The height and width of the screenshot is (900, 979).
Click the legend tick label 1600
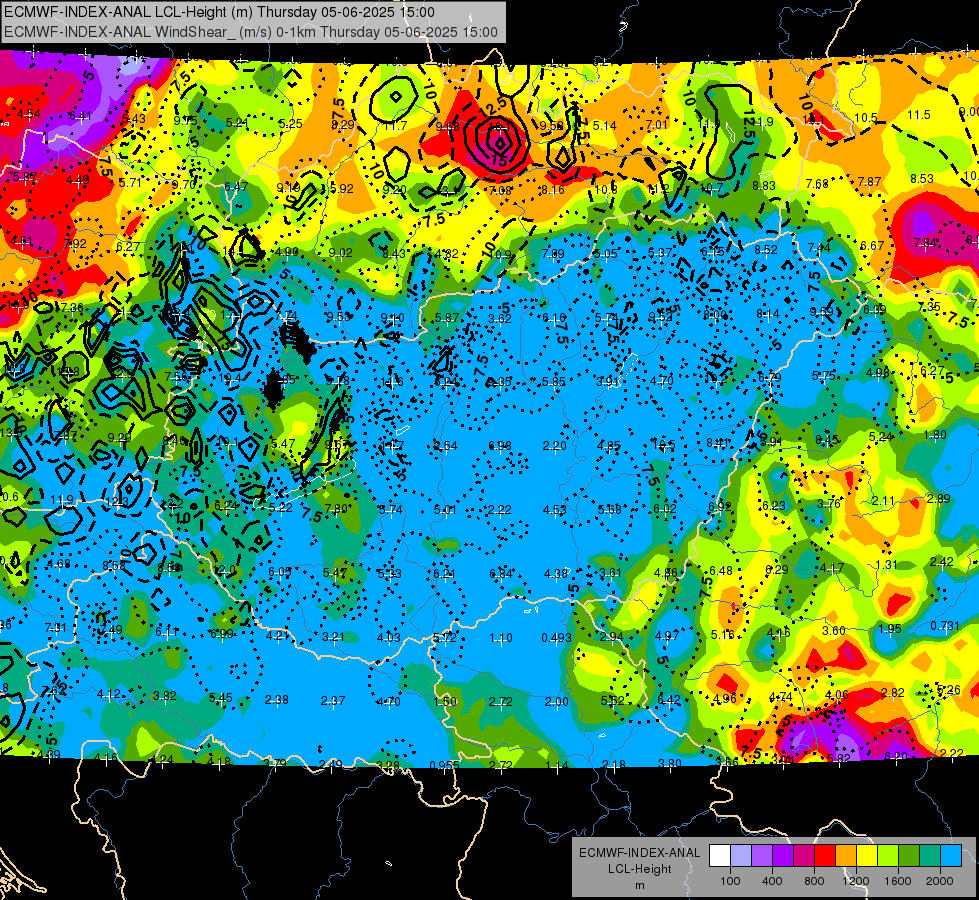point(898,881)
